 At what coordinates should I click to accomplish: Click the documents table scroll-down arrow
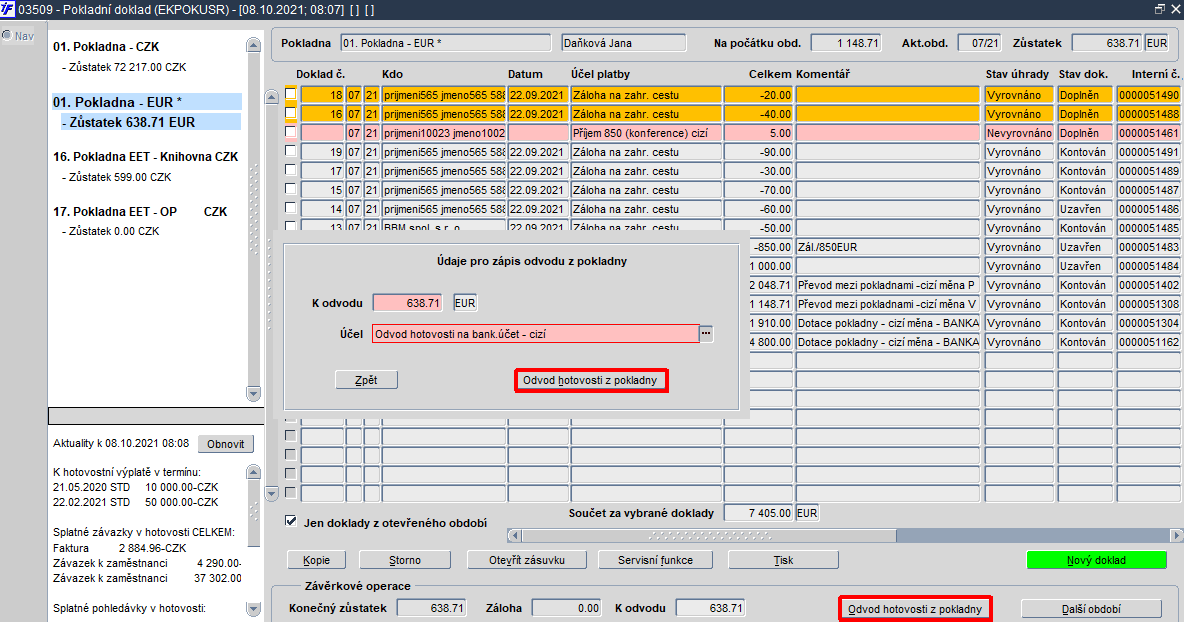[272, 494]
